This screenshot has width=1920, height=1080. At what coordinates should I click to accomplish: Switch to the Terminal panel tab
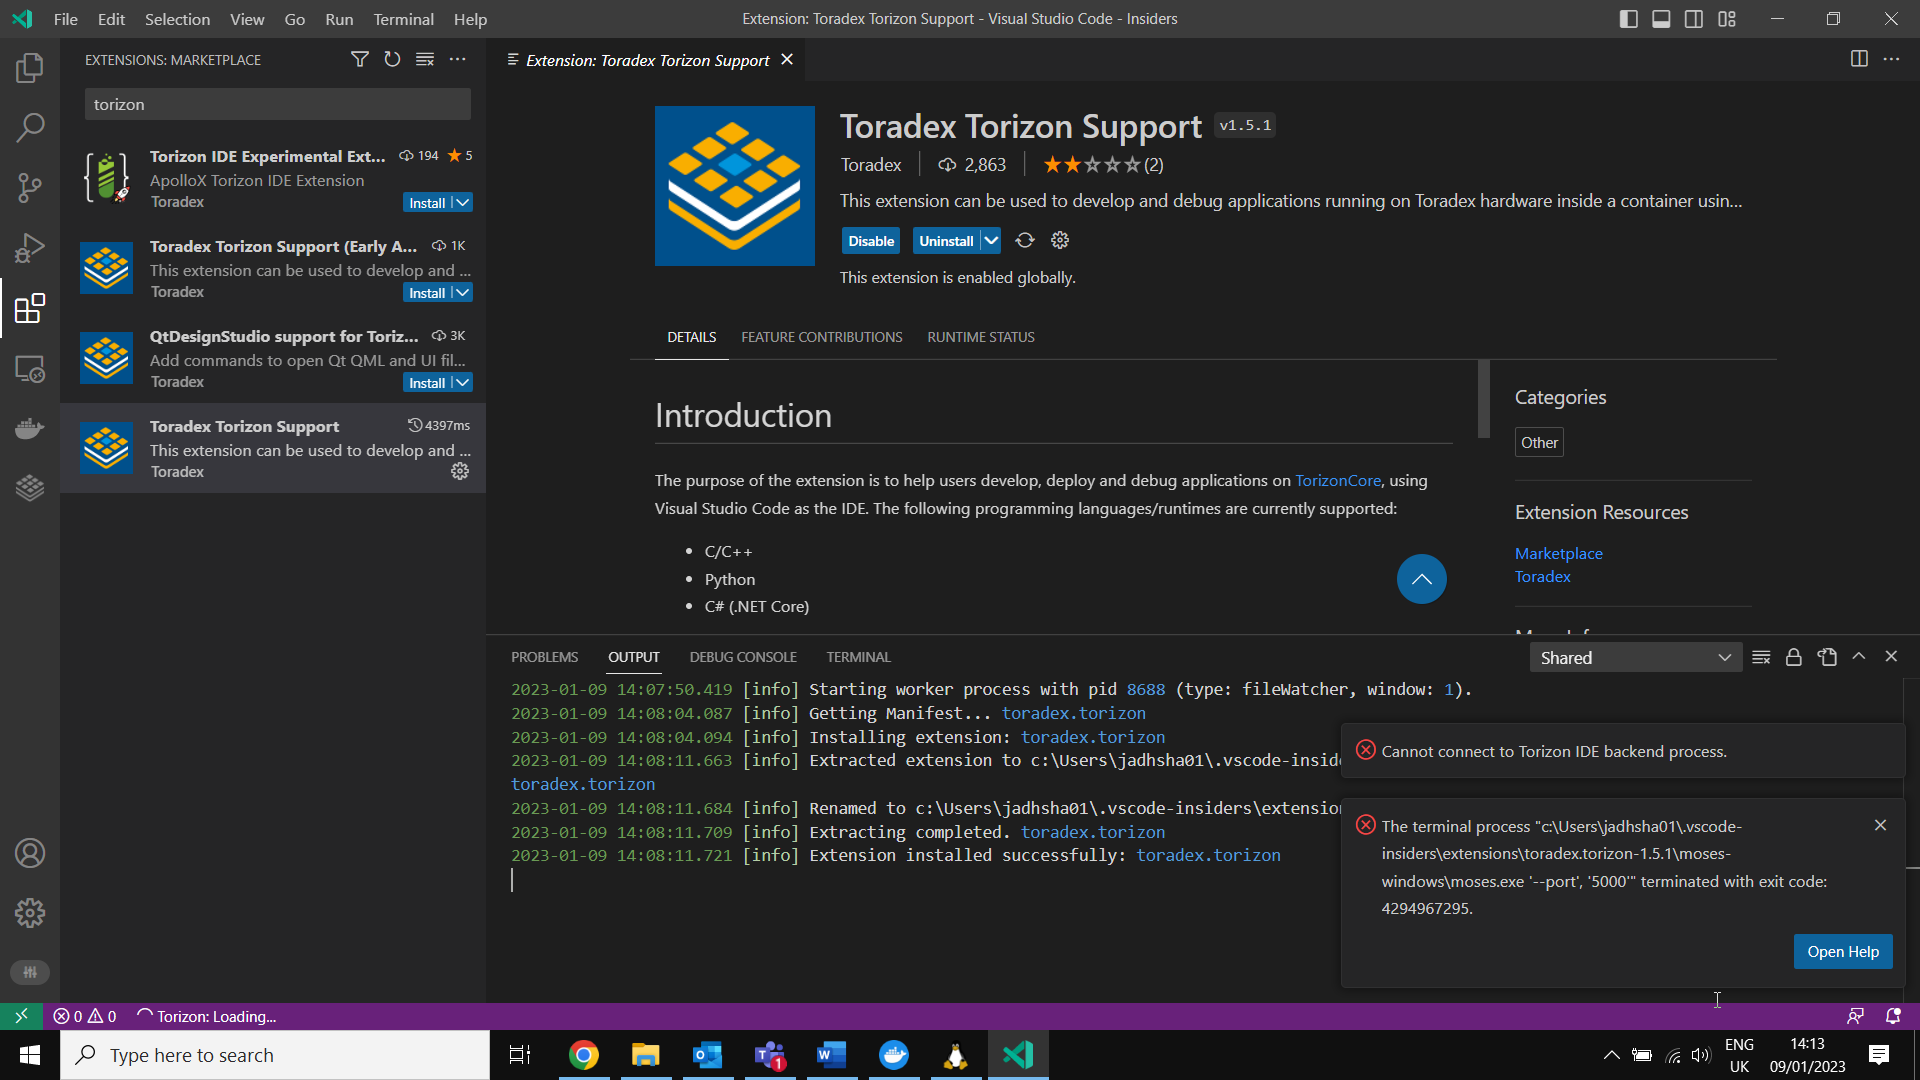coord(858,657)
